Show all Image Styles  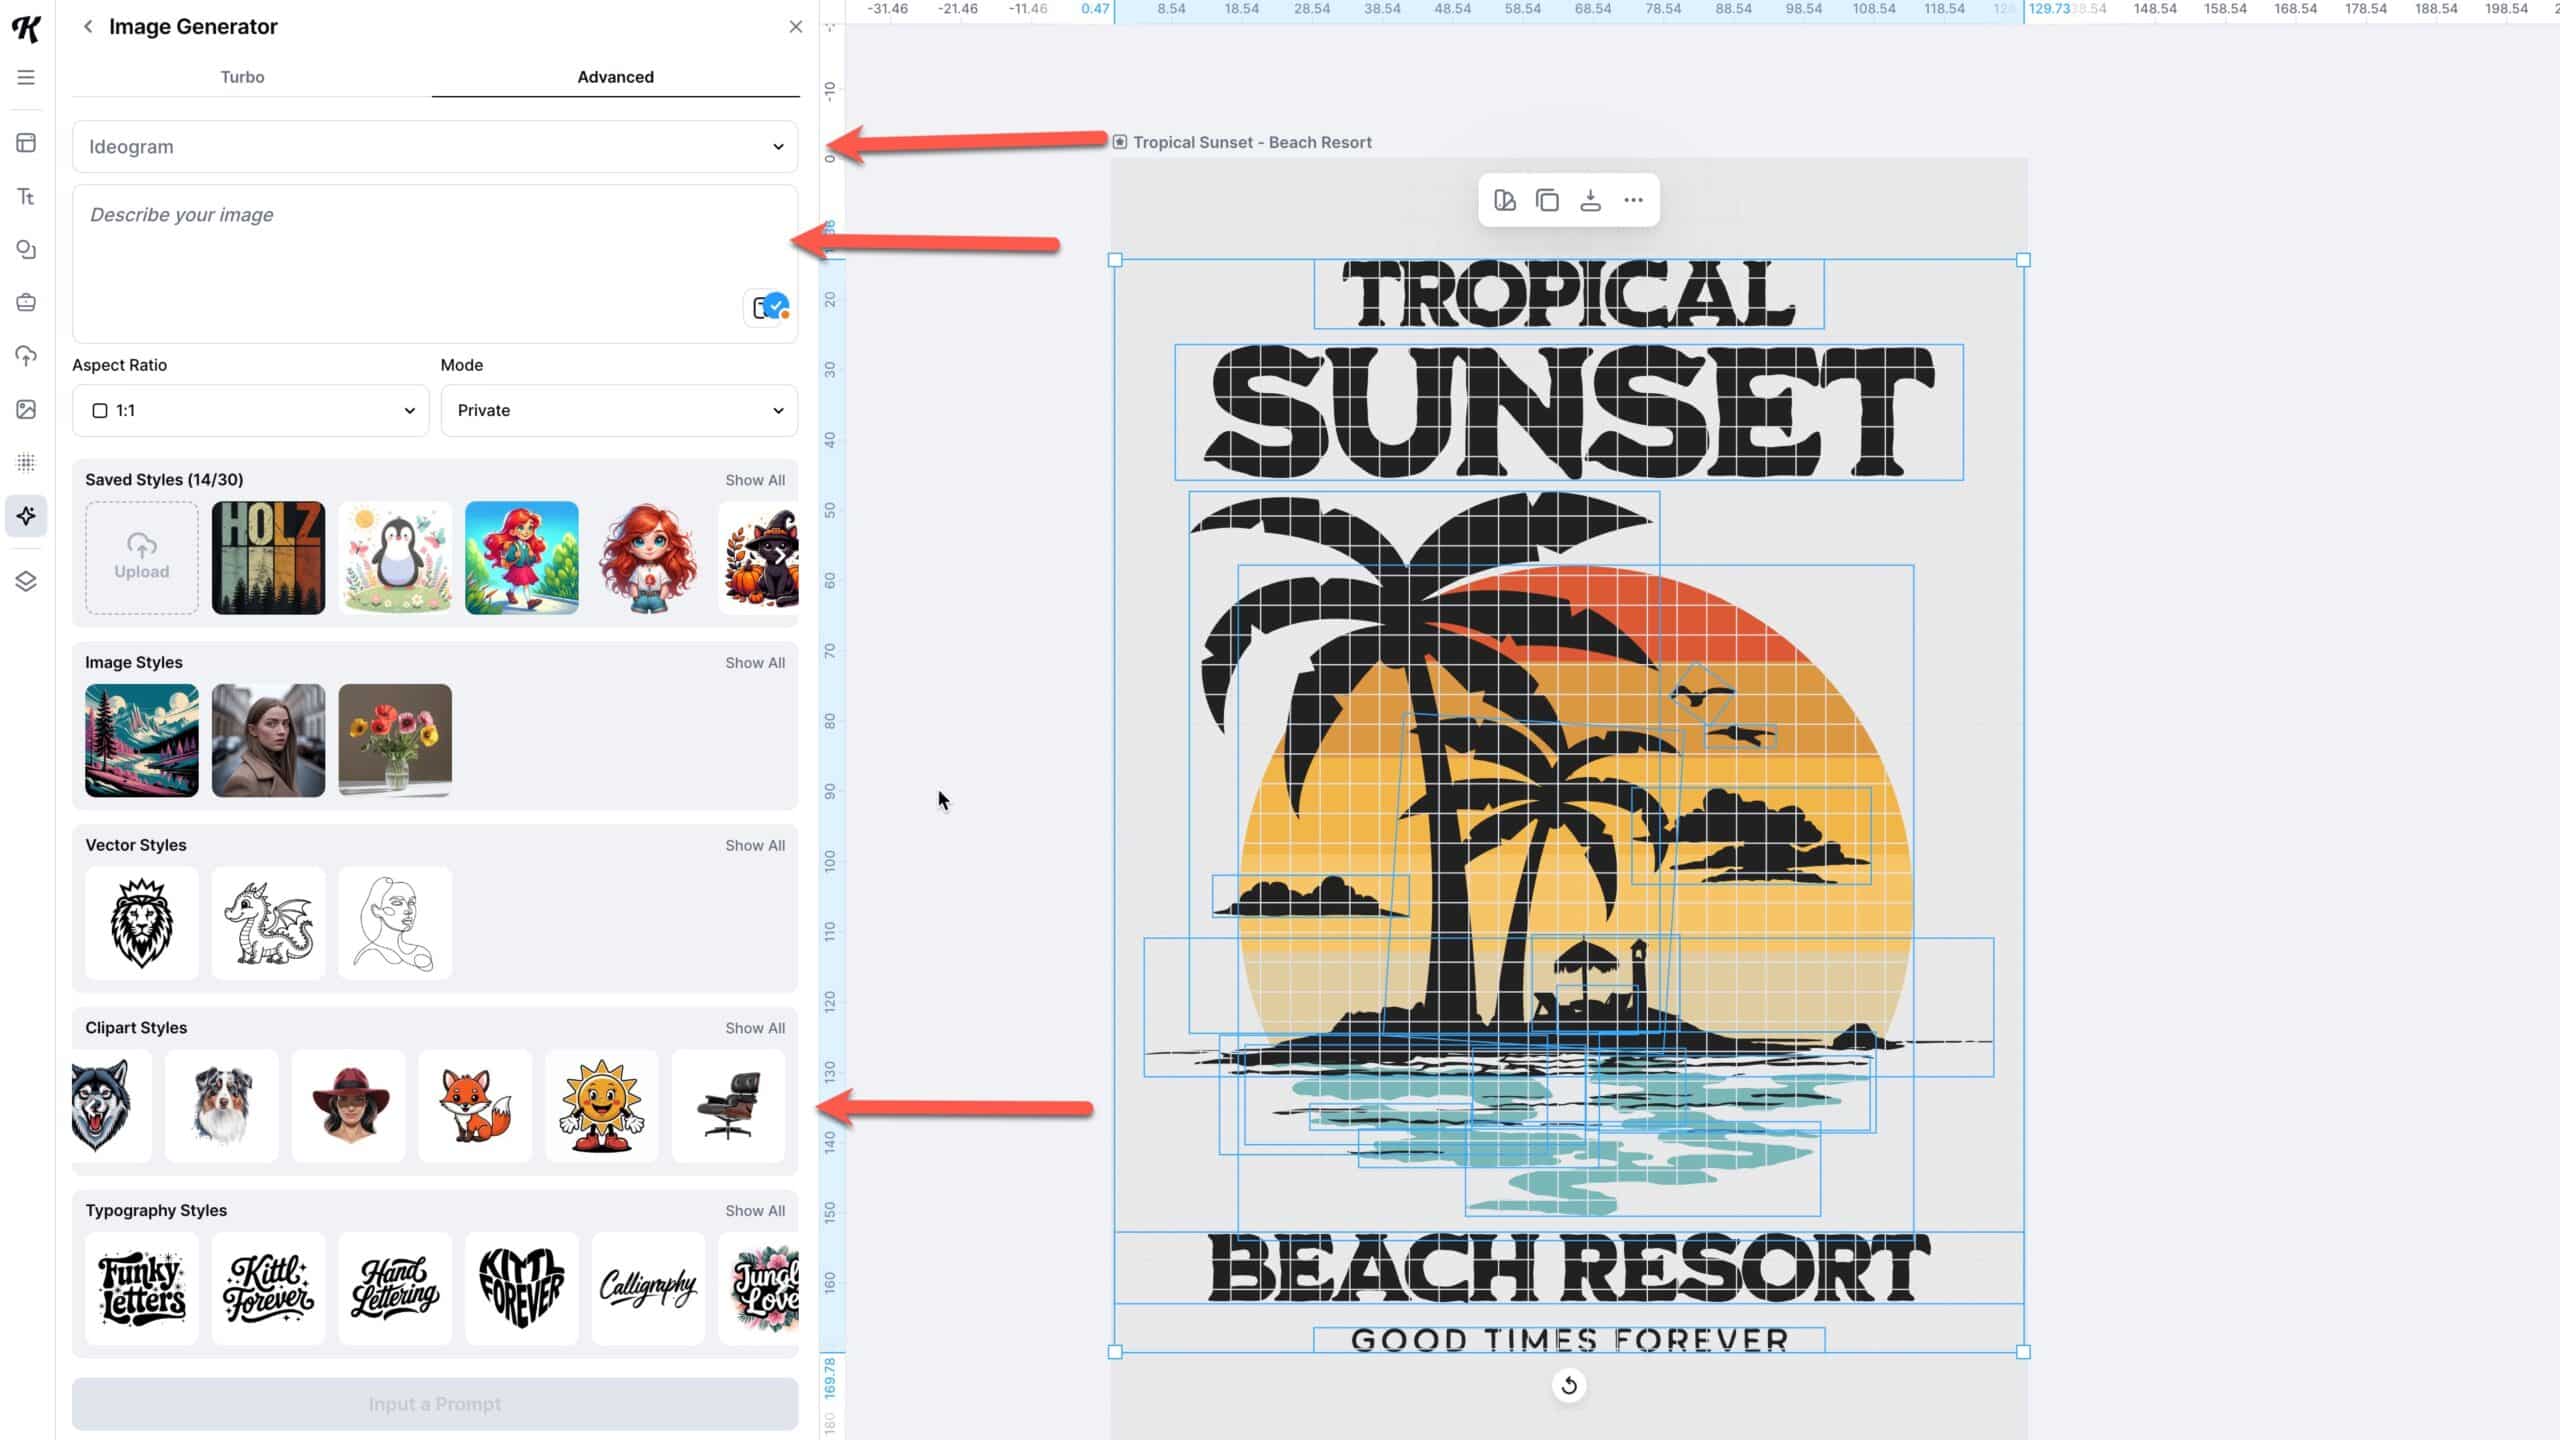[x=755, y=663]
